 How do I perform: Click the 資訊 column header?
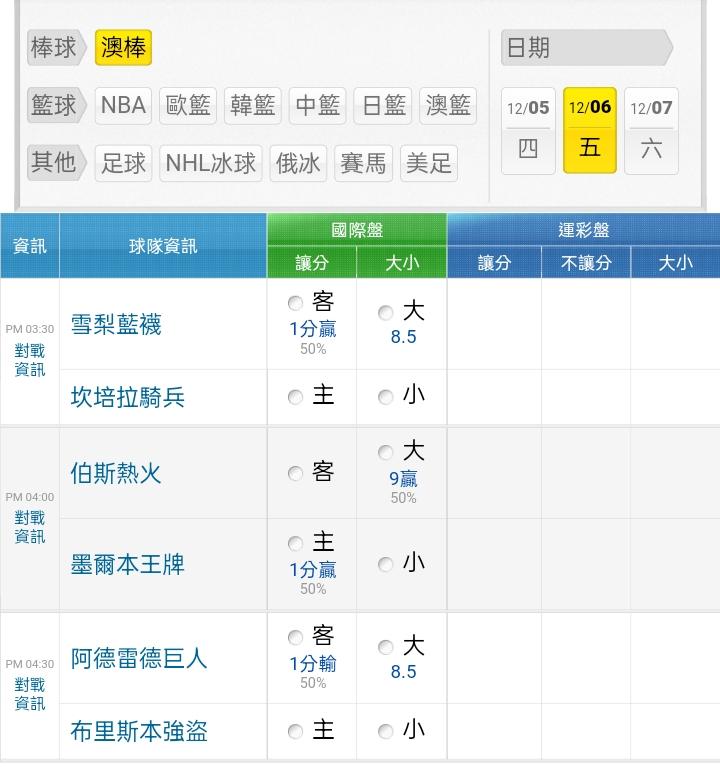30,246
